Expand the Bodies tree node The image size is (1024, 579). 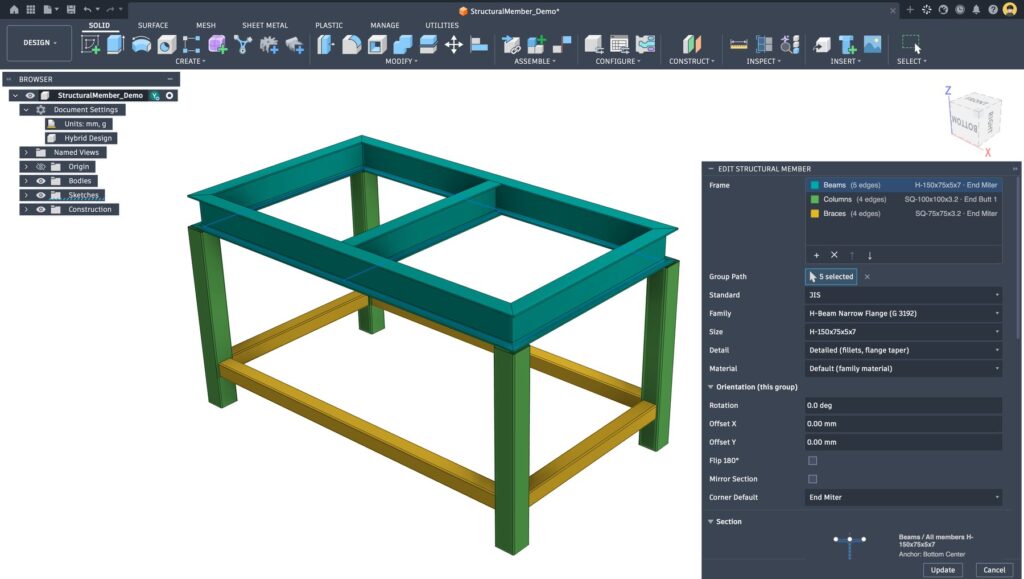26,181
